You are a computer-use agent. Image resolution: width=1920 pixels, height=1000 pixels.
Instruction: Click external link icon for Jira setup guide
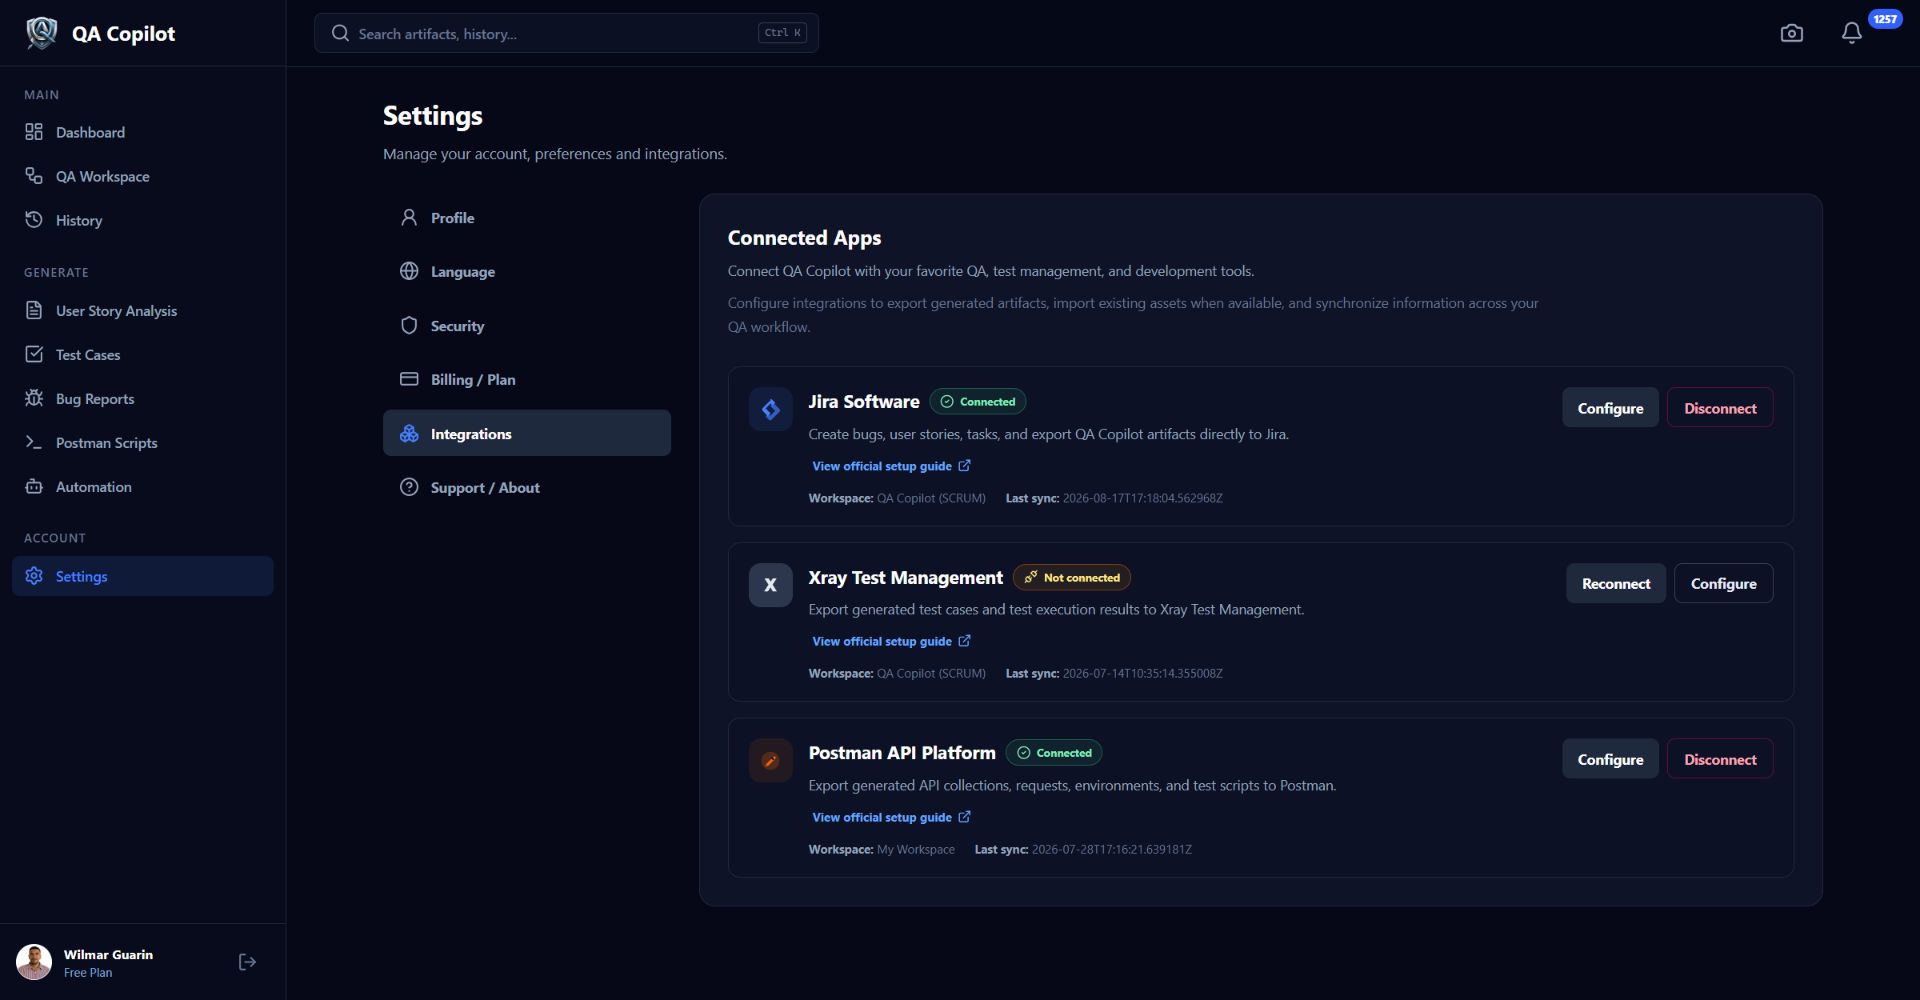(964, 465)
